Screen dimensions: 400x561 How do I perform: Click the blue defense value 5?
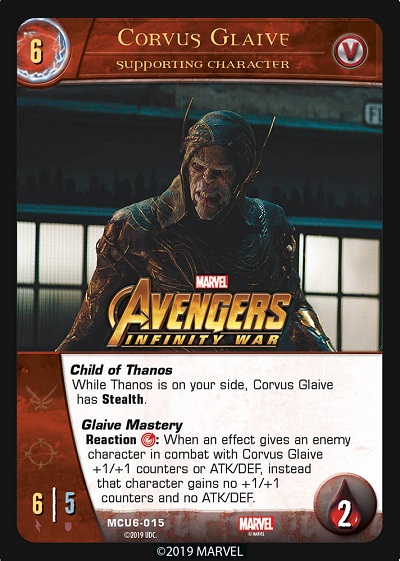(x=70, y=503)
